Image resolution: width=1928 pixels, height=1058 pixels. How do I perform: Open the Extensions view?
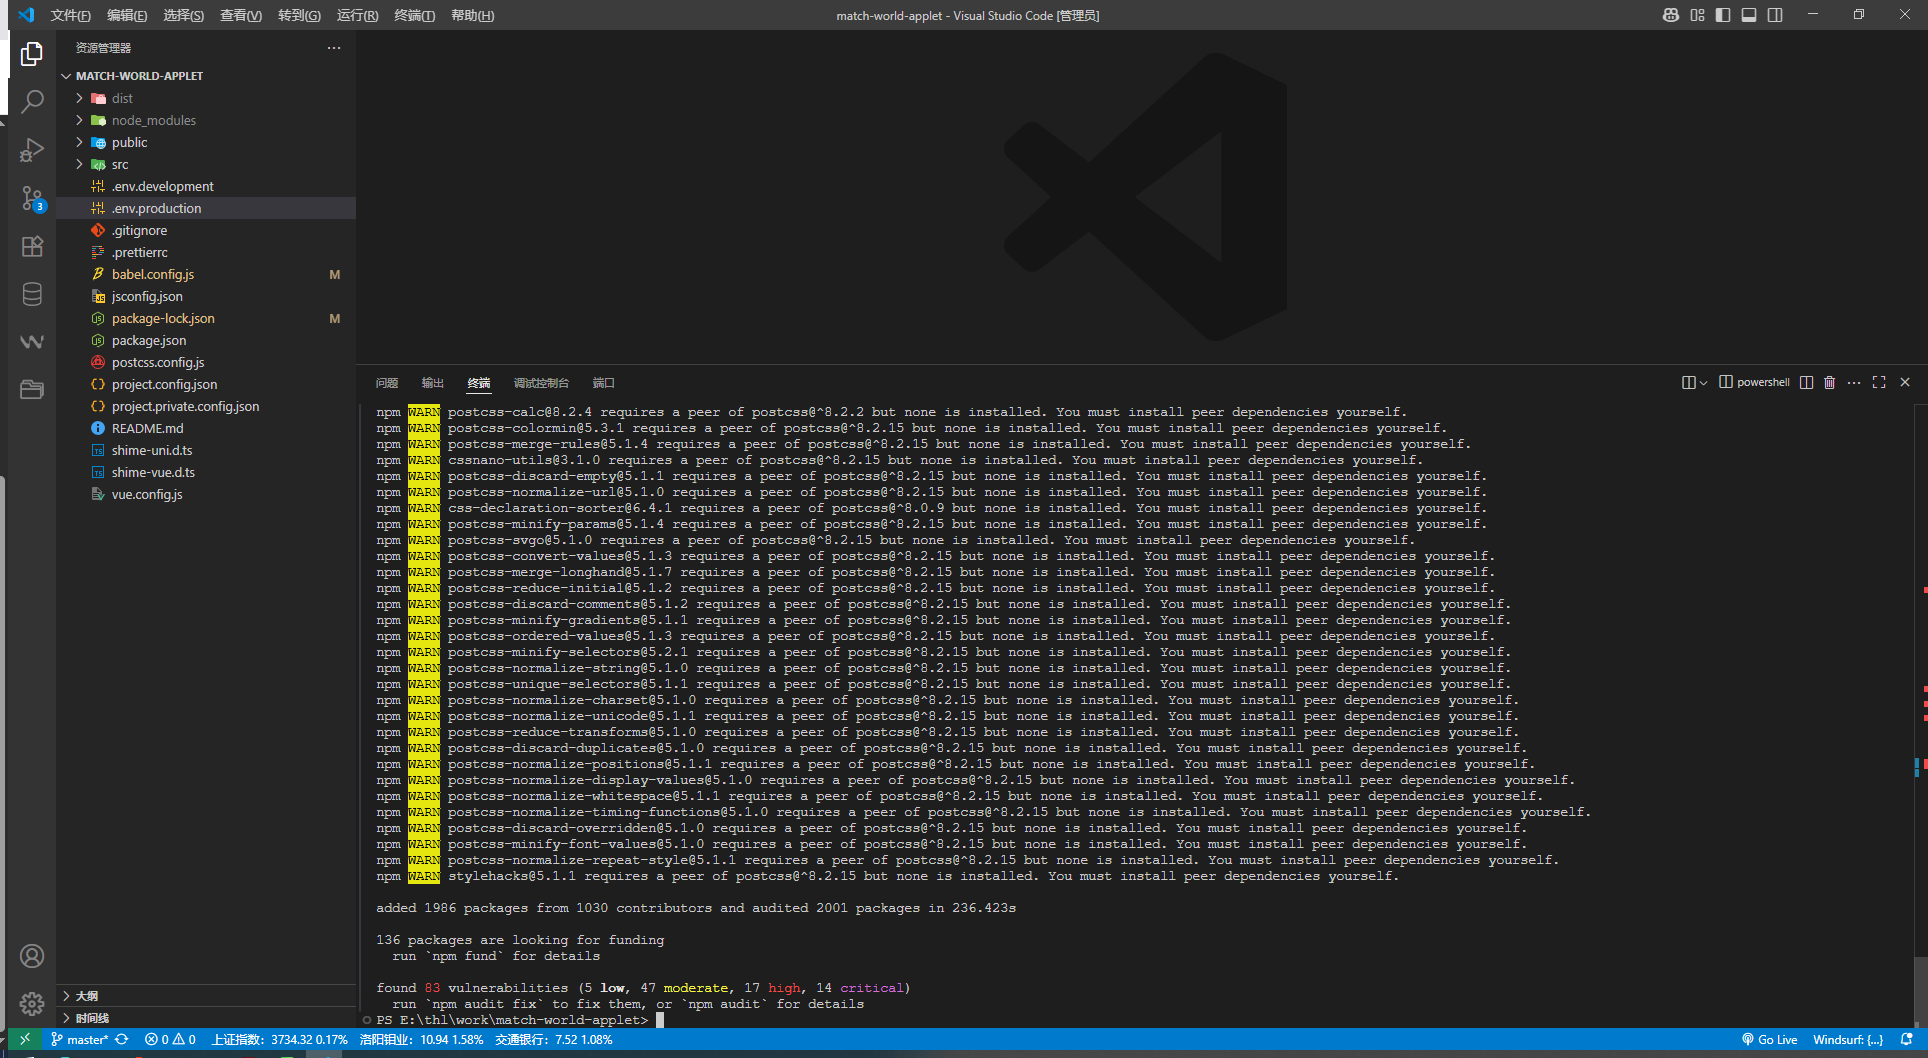[32, 246]
